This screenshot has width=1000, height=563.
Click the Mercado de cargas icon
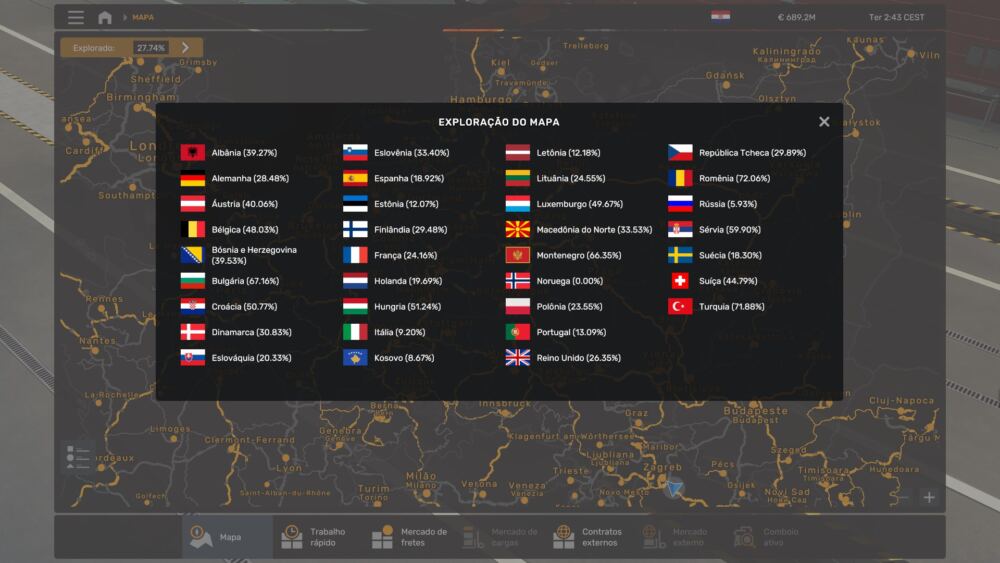click(474, 537)
